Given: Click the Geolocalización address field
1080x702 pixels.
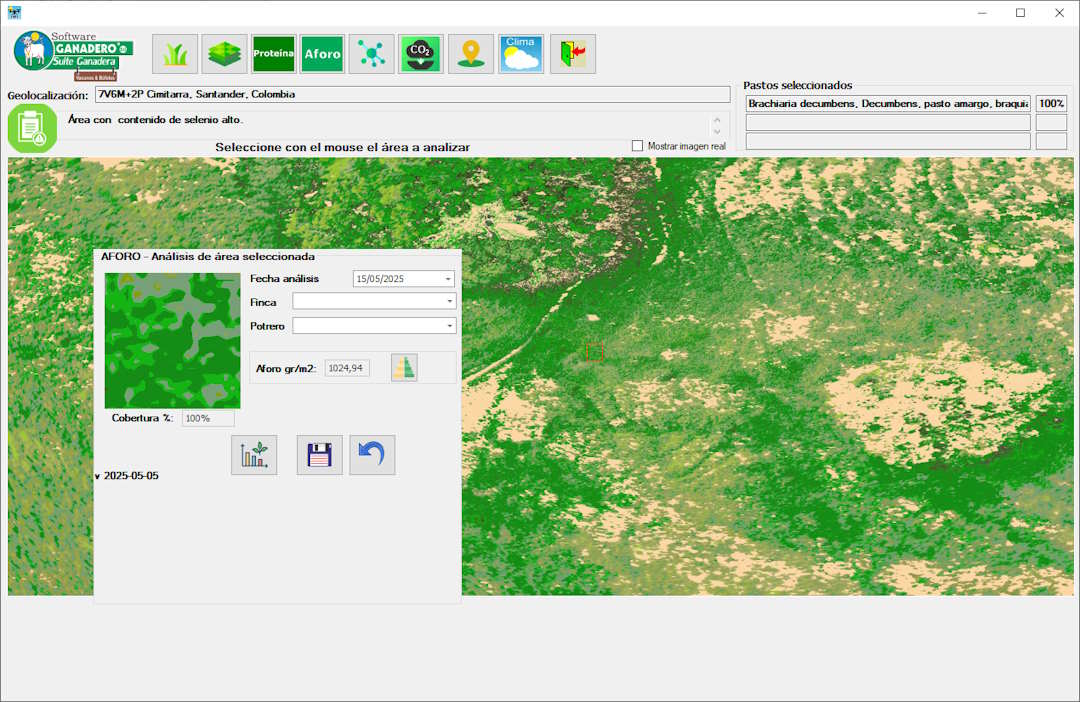Looking at the screenshot, I should coord(412,95).
